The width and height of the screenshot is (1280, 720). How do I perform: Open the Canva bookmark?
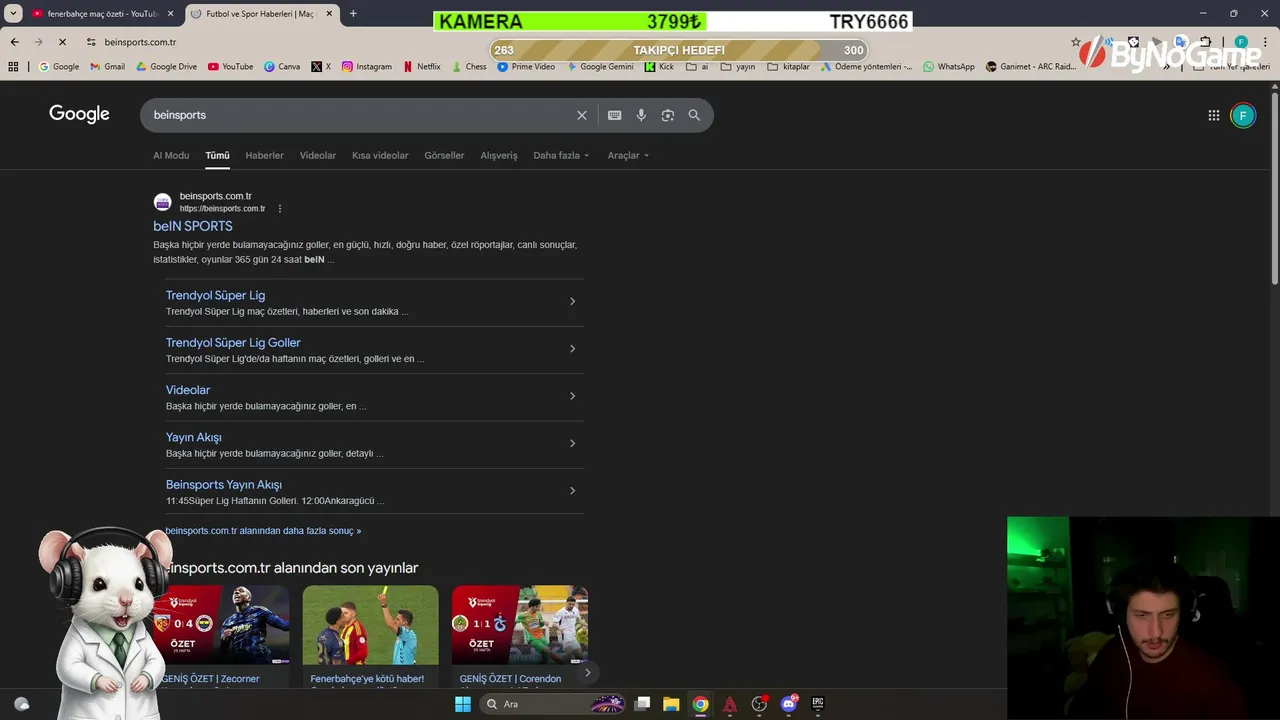(282, 67)
